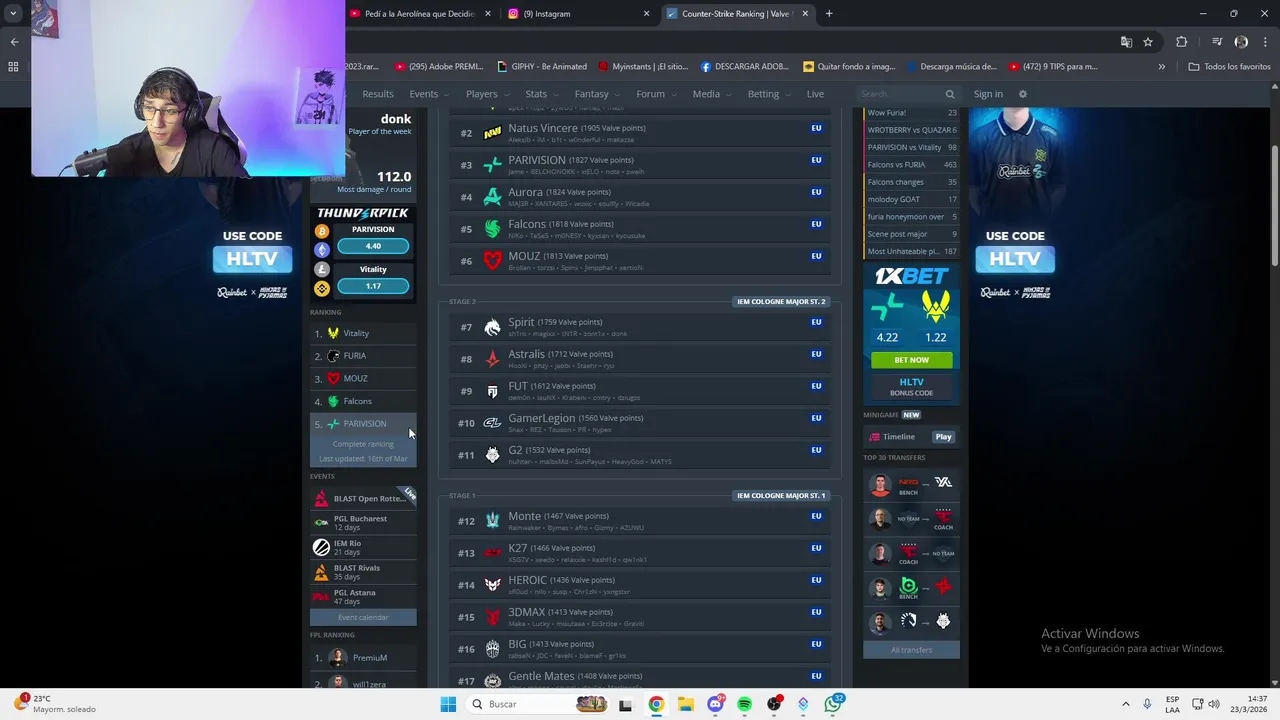Click the HEROIC team logo

(492, 585)
